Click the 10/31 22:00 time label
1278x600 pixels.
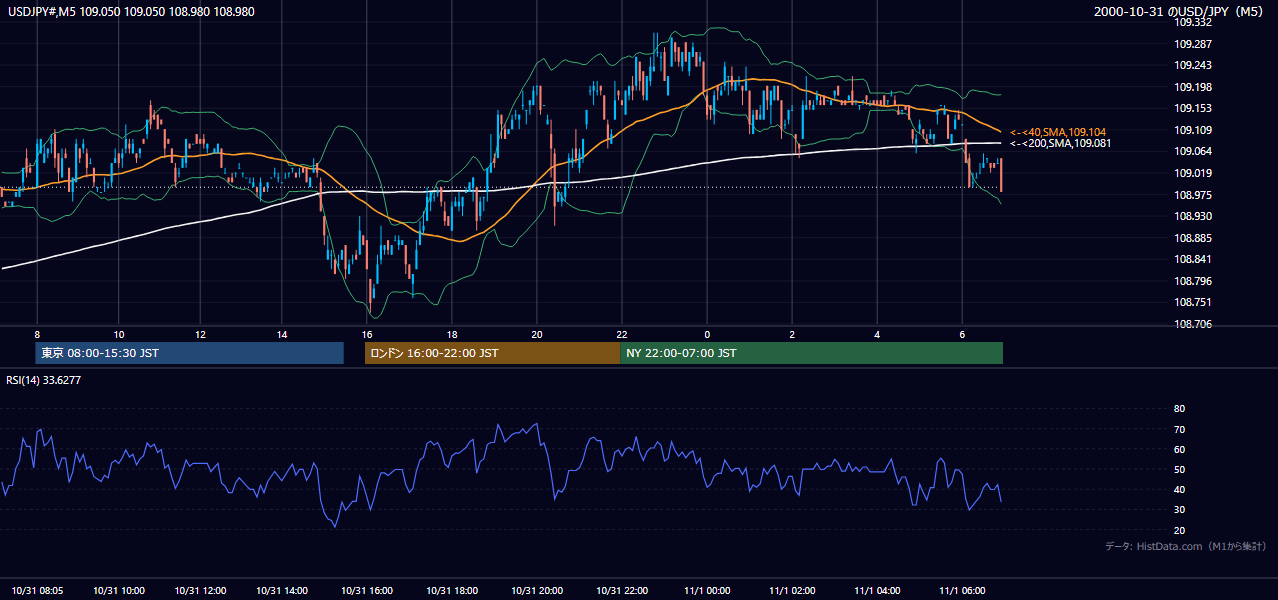[622, 590]
